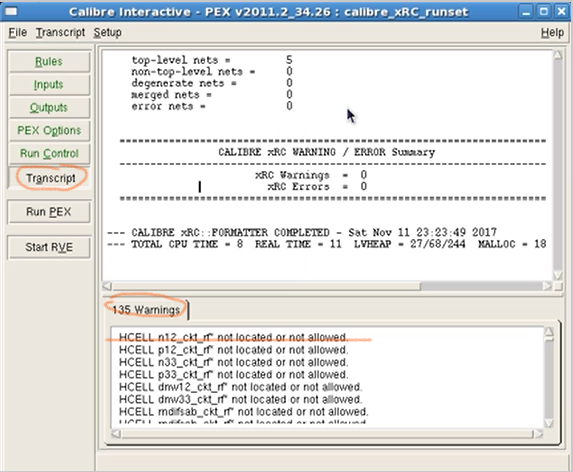Click 'merged nets' transcript line
The height and width of the screenshot is (472, 573).
click(212, 95)
